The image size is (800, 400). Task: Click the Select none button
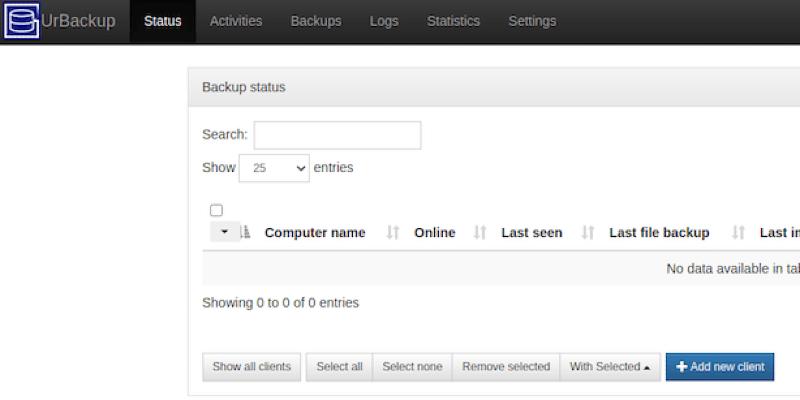(412, 367)
